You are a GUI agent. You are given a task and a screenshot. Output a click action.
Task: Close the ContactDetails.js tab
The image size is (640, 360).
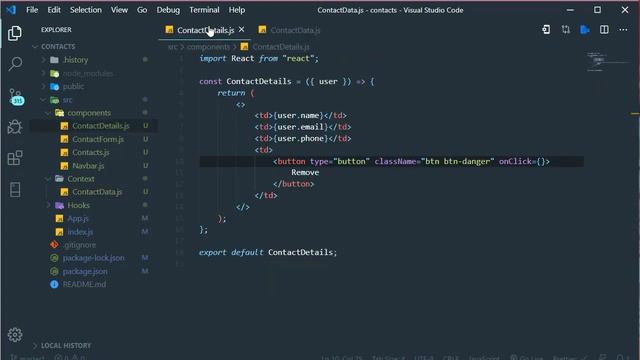[x=241, y=29]
